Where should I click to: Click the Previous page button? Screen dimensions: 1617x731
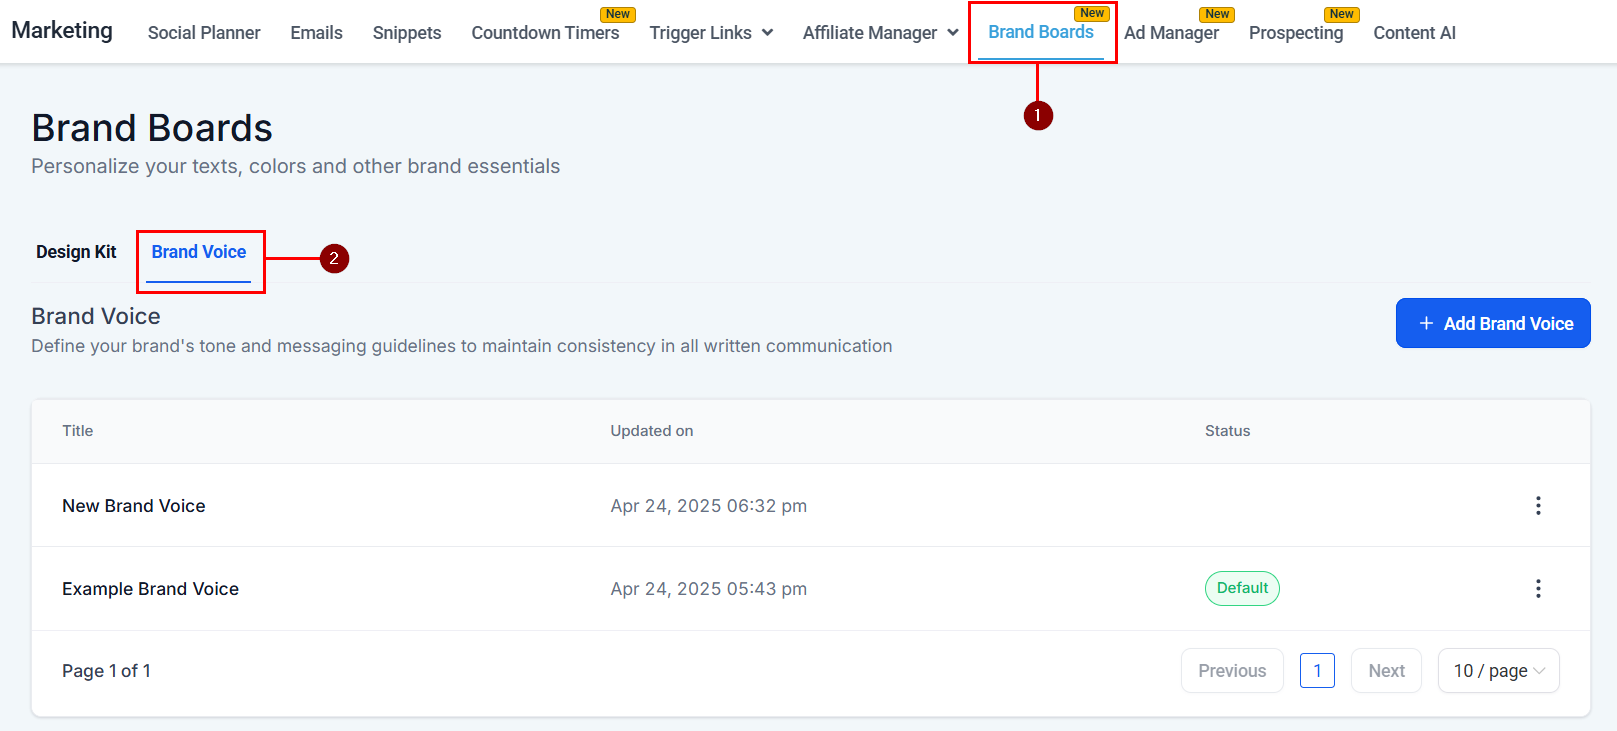tap(1232, 671)
